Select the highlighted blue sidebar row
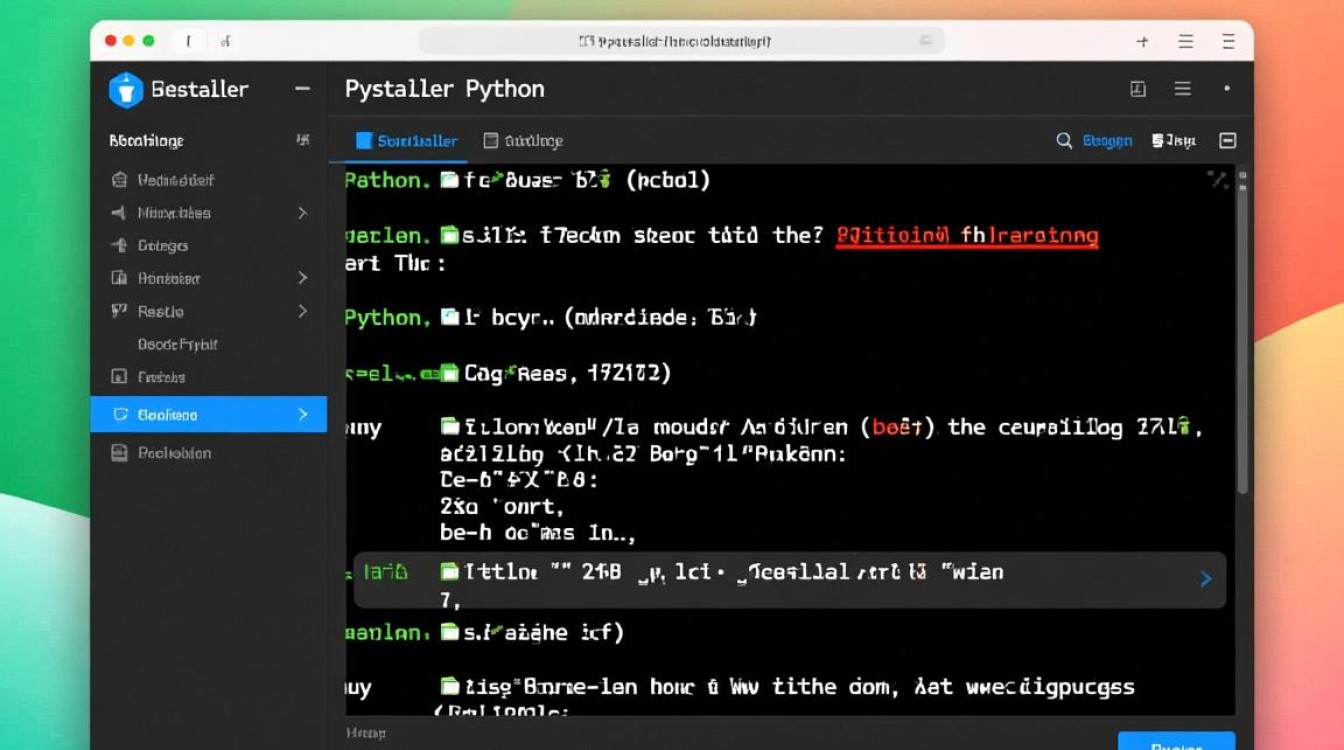 tap(208, 414)
